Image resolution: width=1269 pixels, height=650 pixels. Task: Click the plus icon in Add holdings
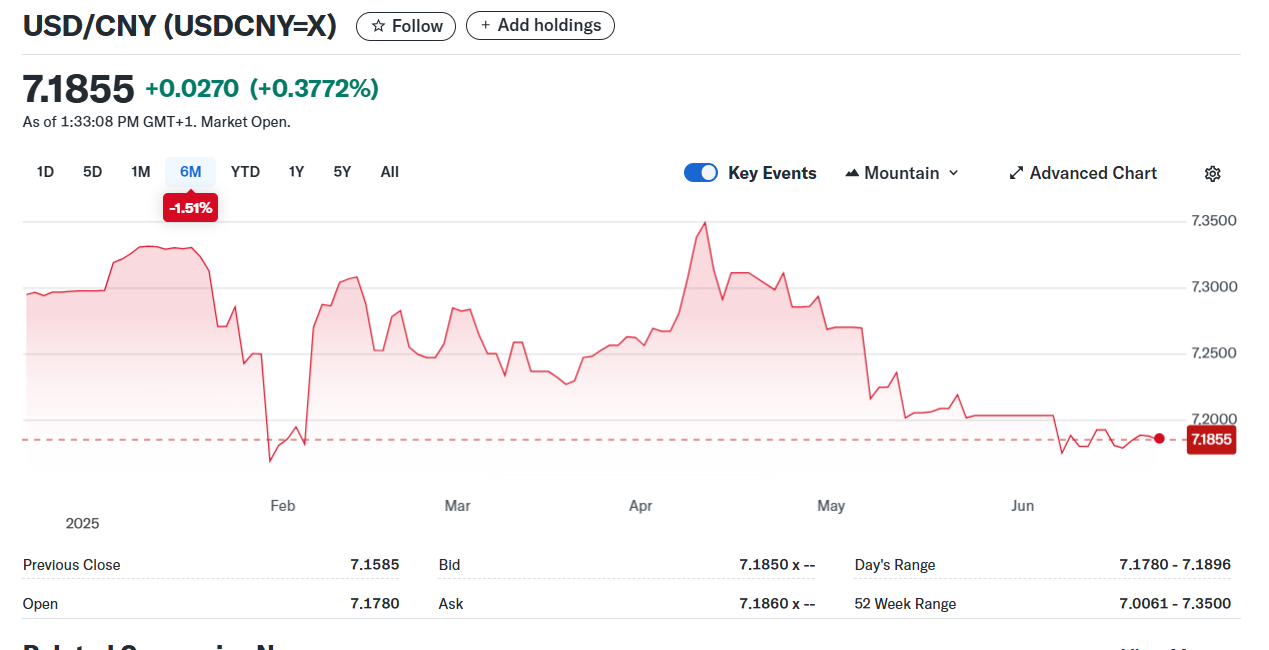(486, 26)
